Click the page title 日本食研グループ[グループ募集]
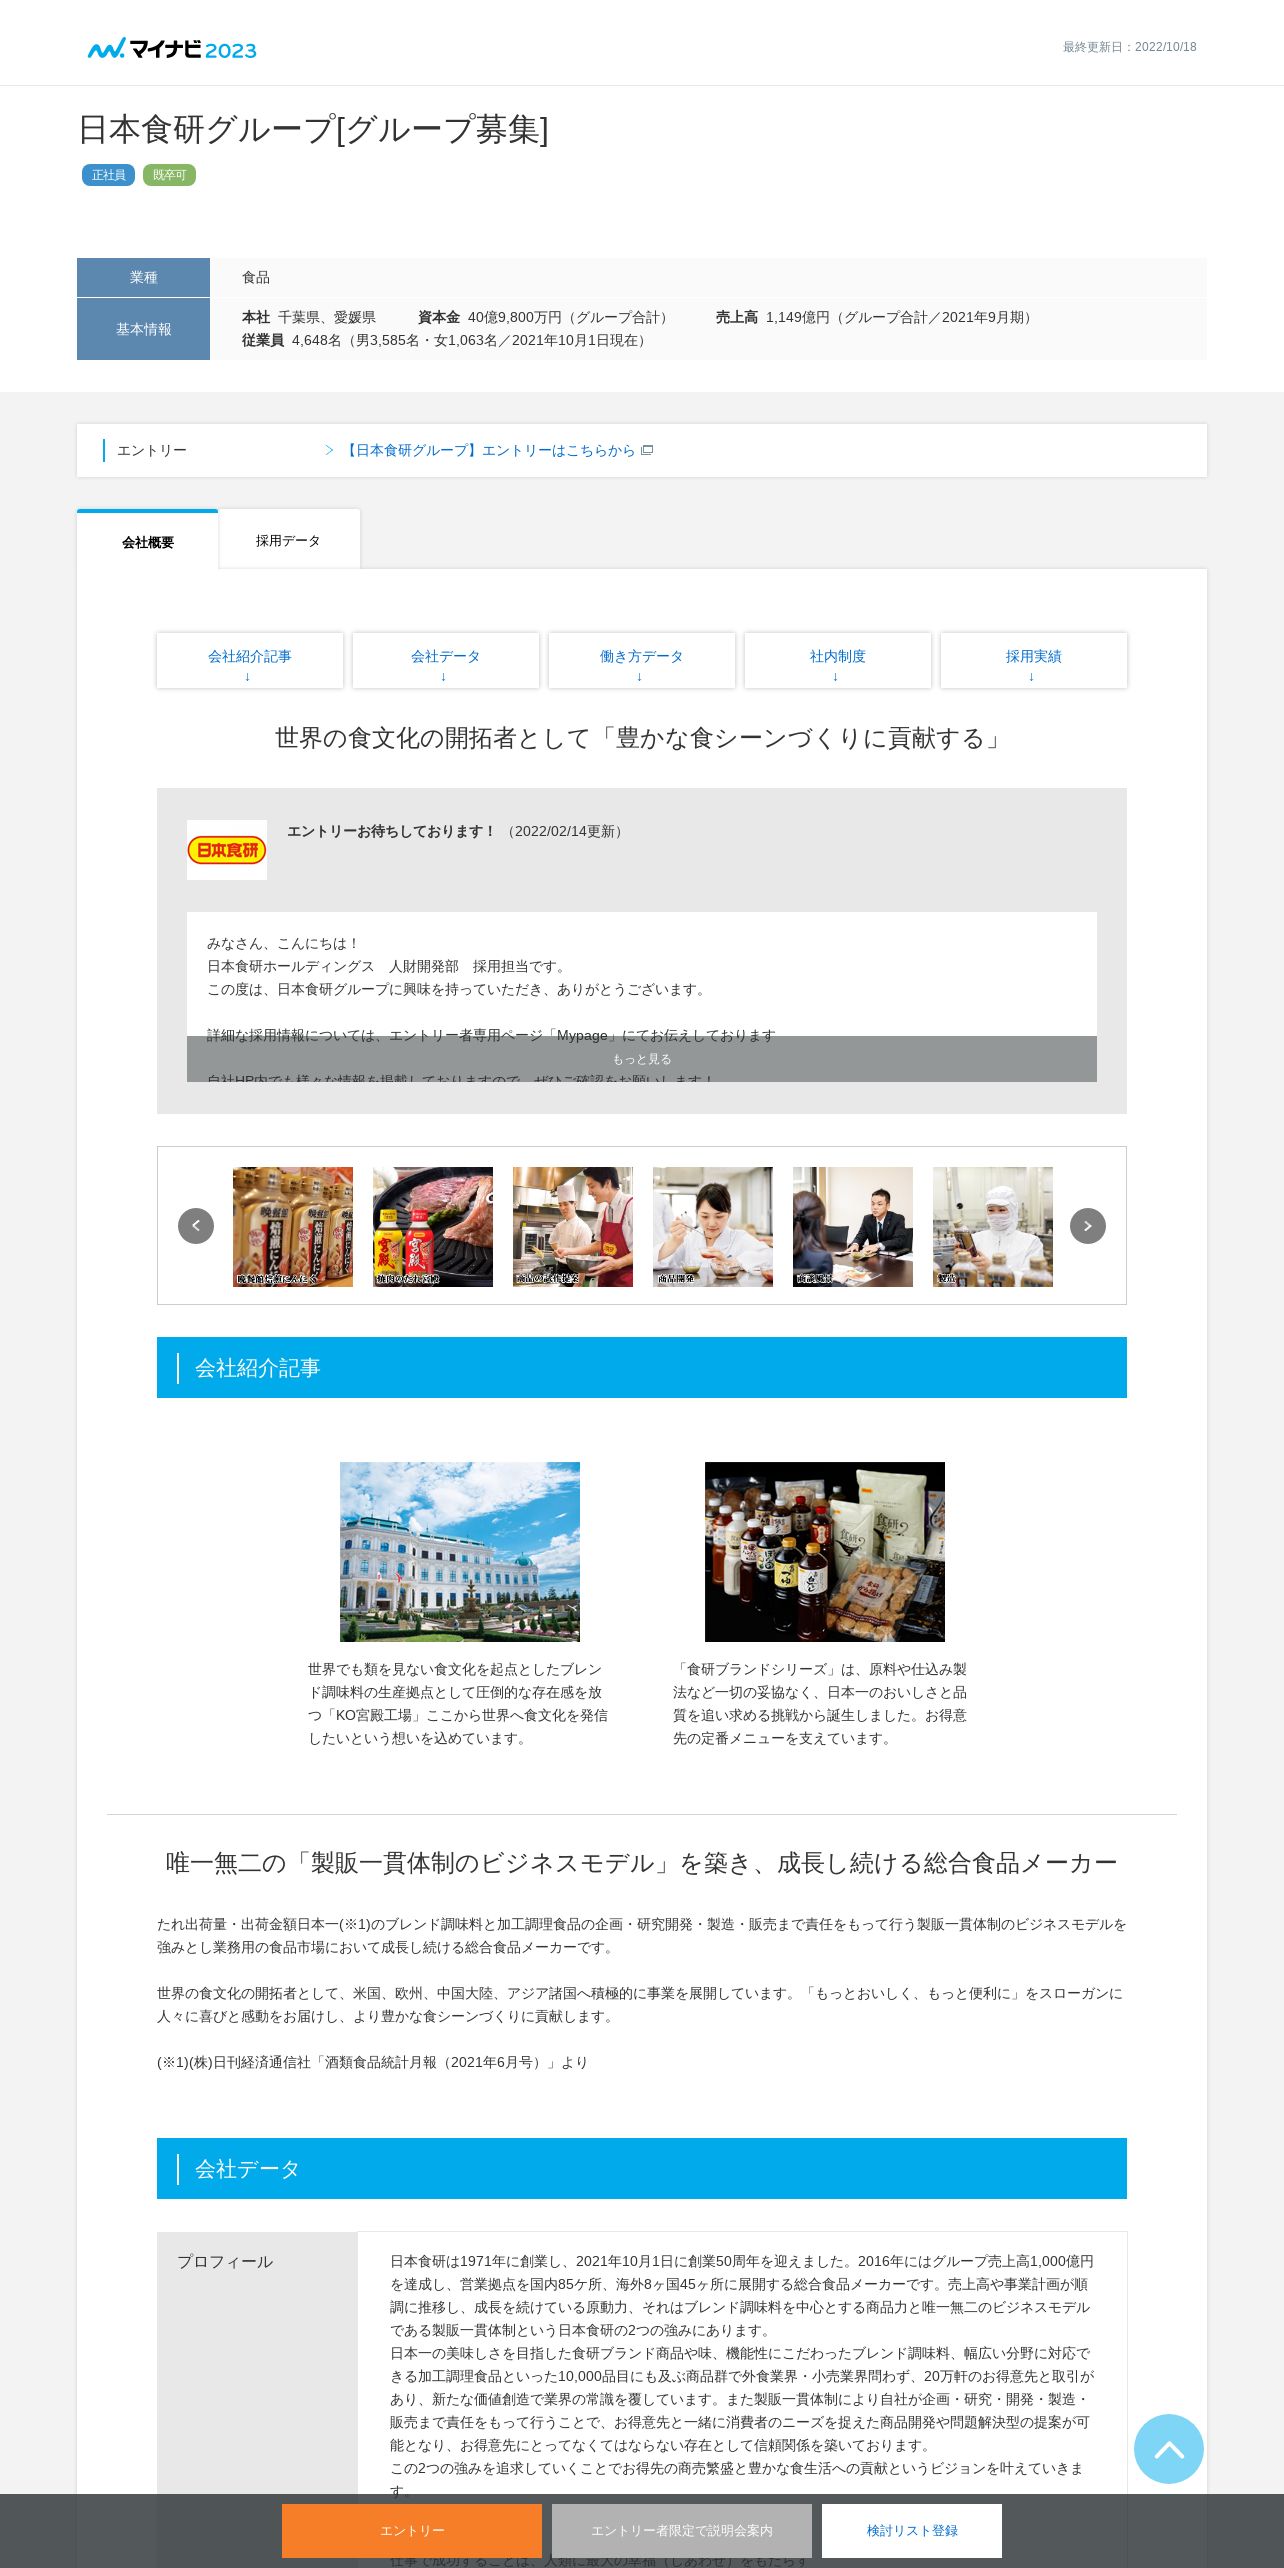This screenshot has width=1284, height=2568. pyautogui.click(x=313, y=129)
